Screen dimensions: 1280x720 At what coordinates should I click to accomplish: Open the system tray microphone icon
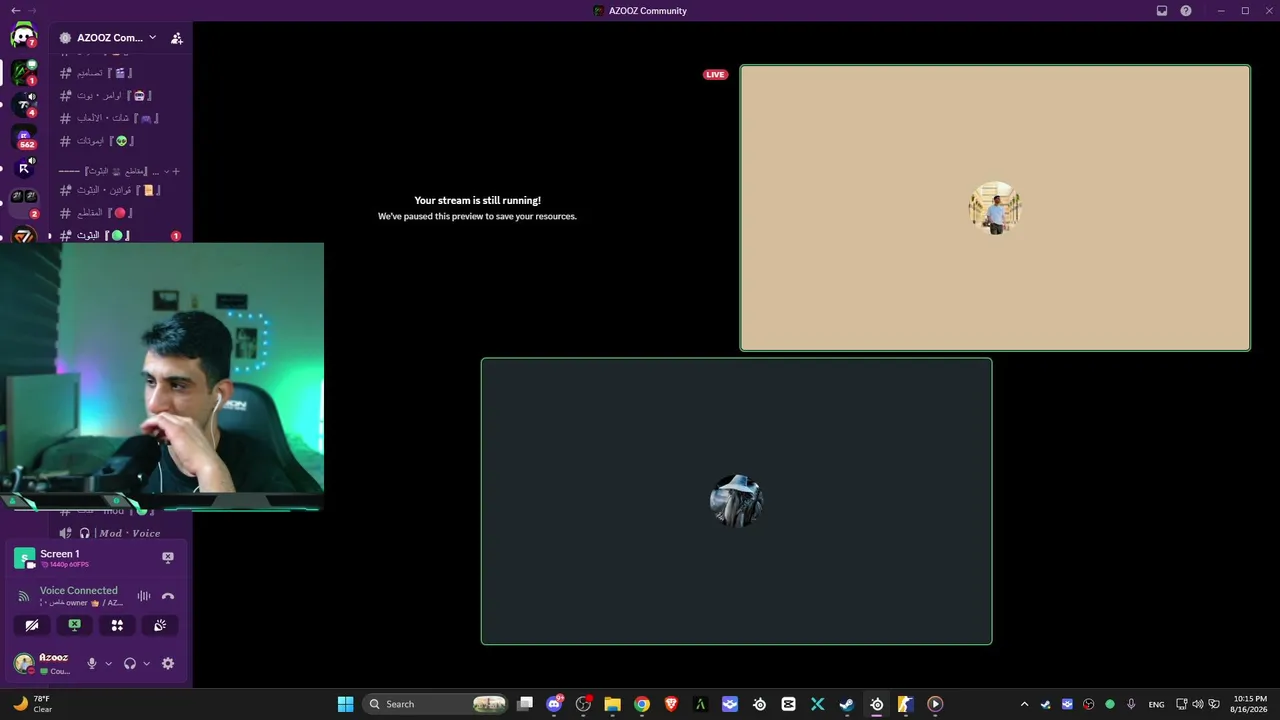pos(1131,704)
